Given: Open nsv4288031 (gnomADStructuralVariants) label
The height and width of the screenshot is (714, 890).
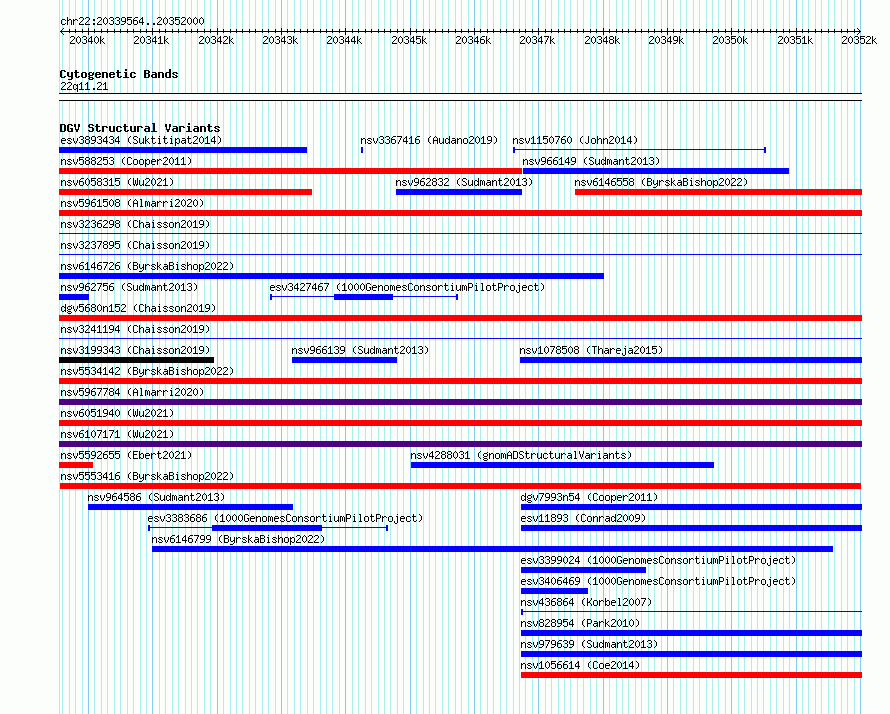Looking at the screenshot, I should tap(521, 455).
